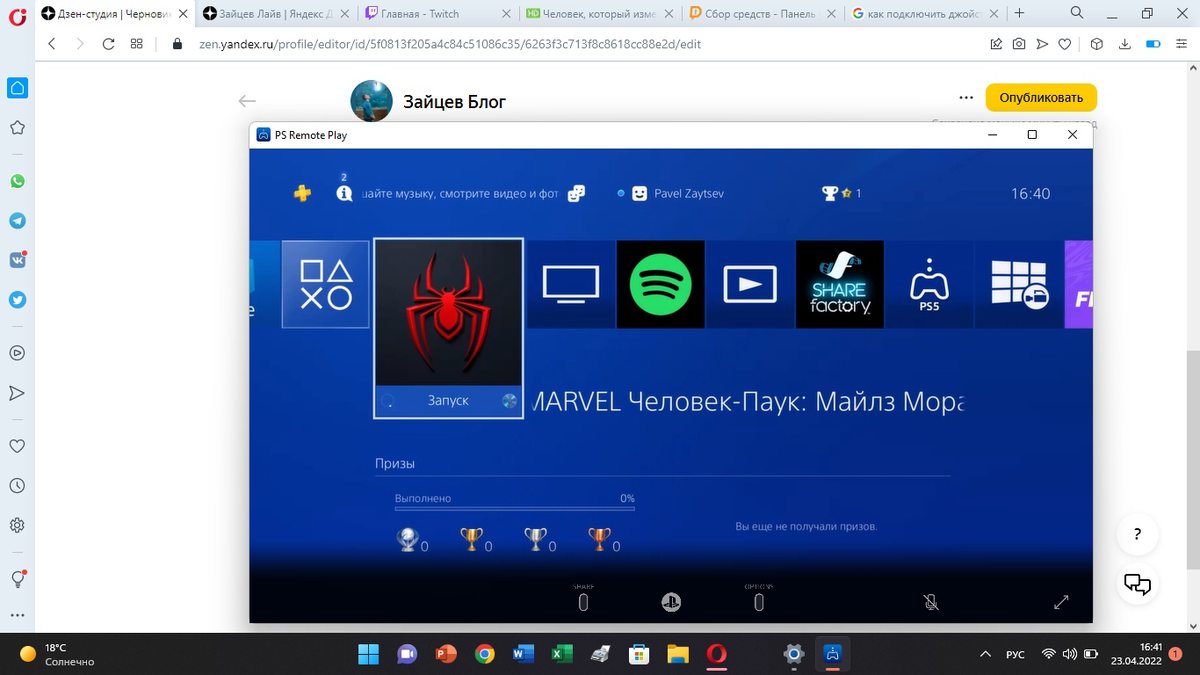Open the PS5 controller tile

coord(929,284)
